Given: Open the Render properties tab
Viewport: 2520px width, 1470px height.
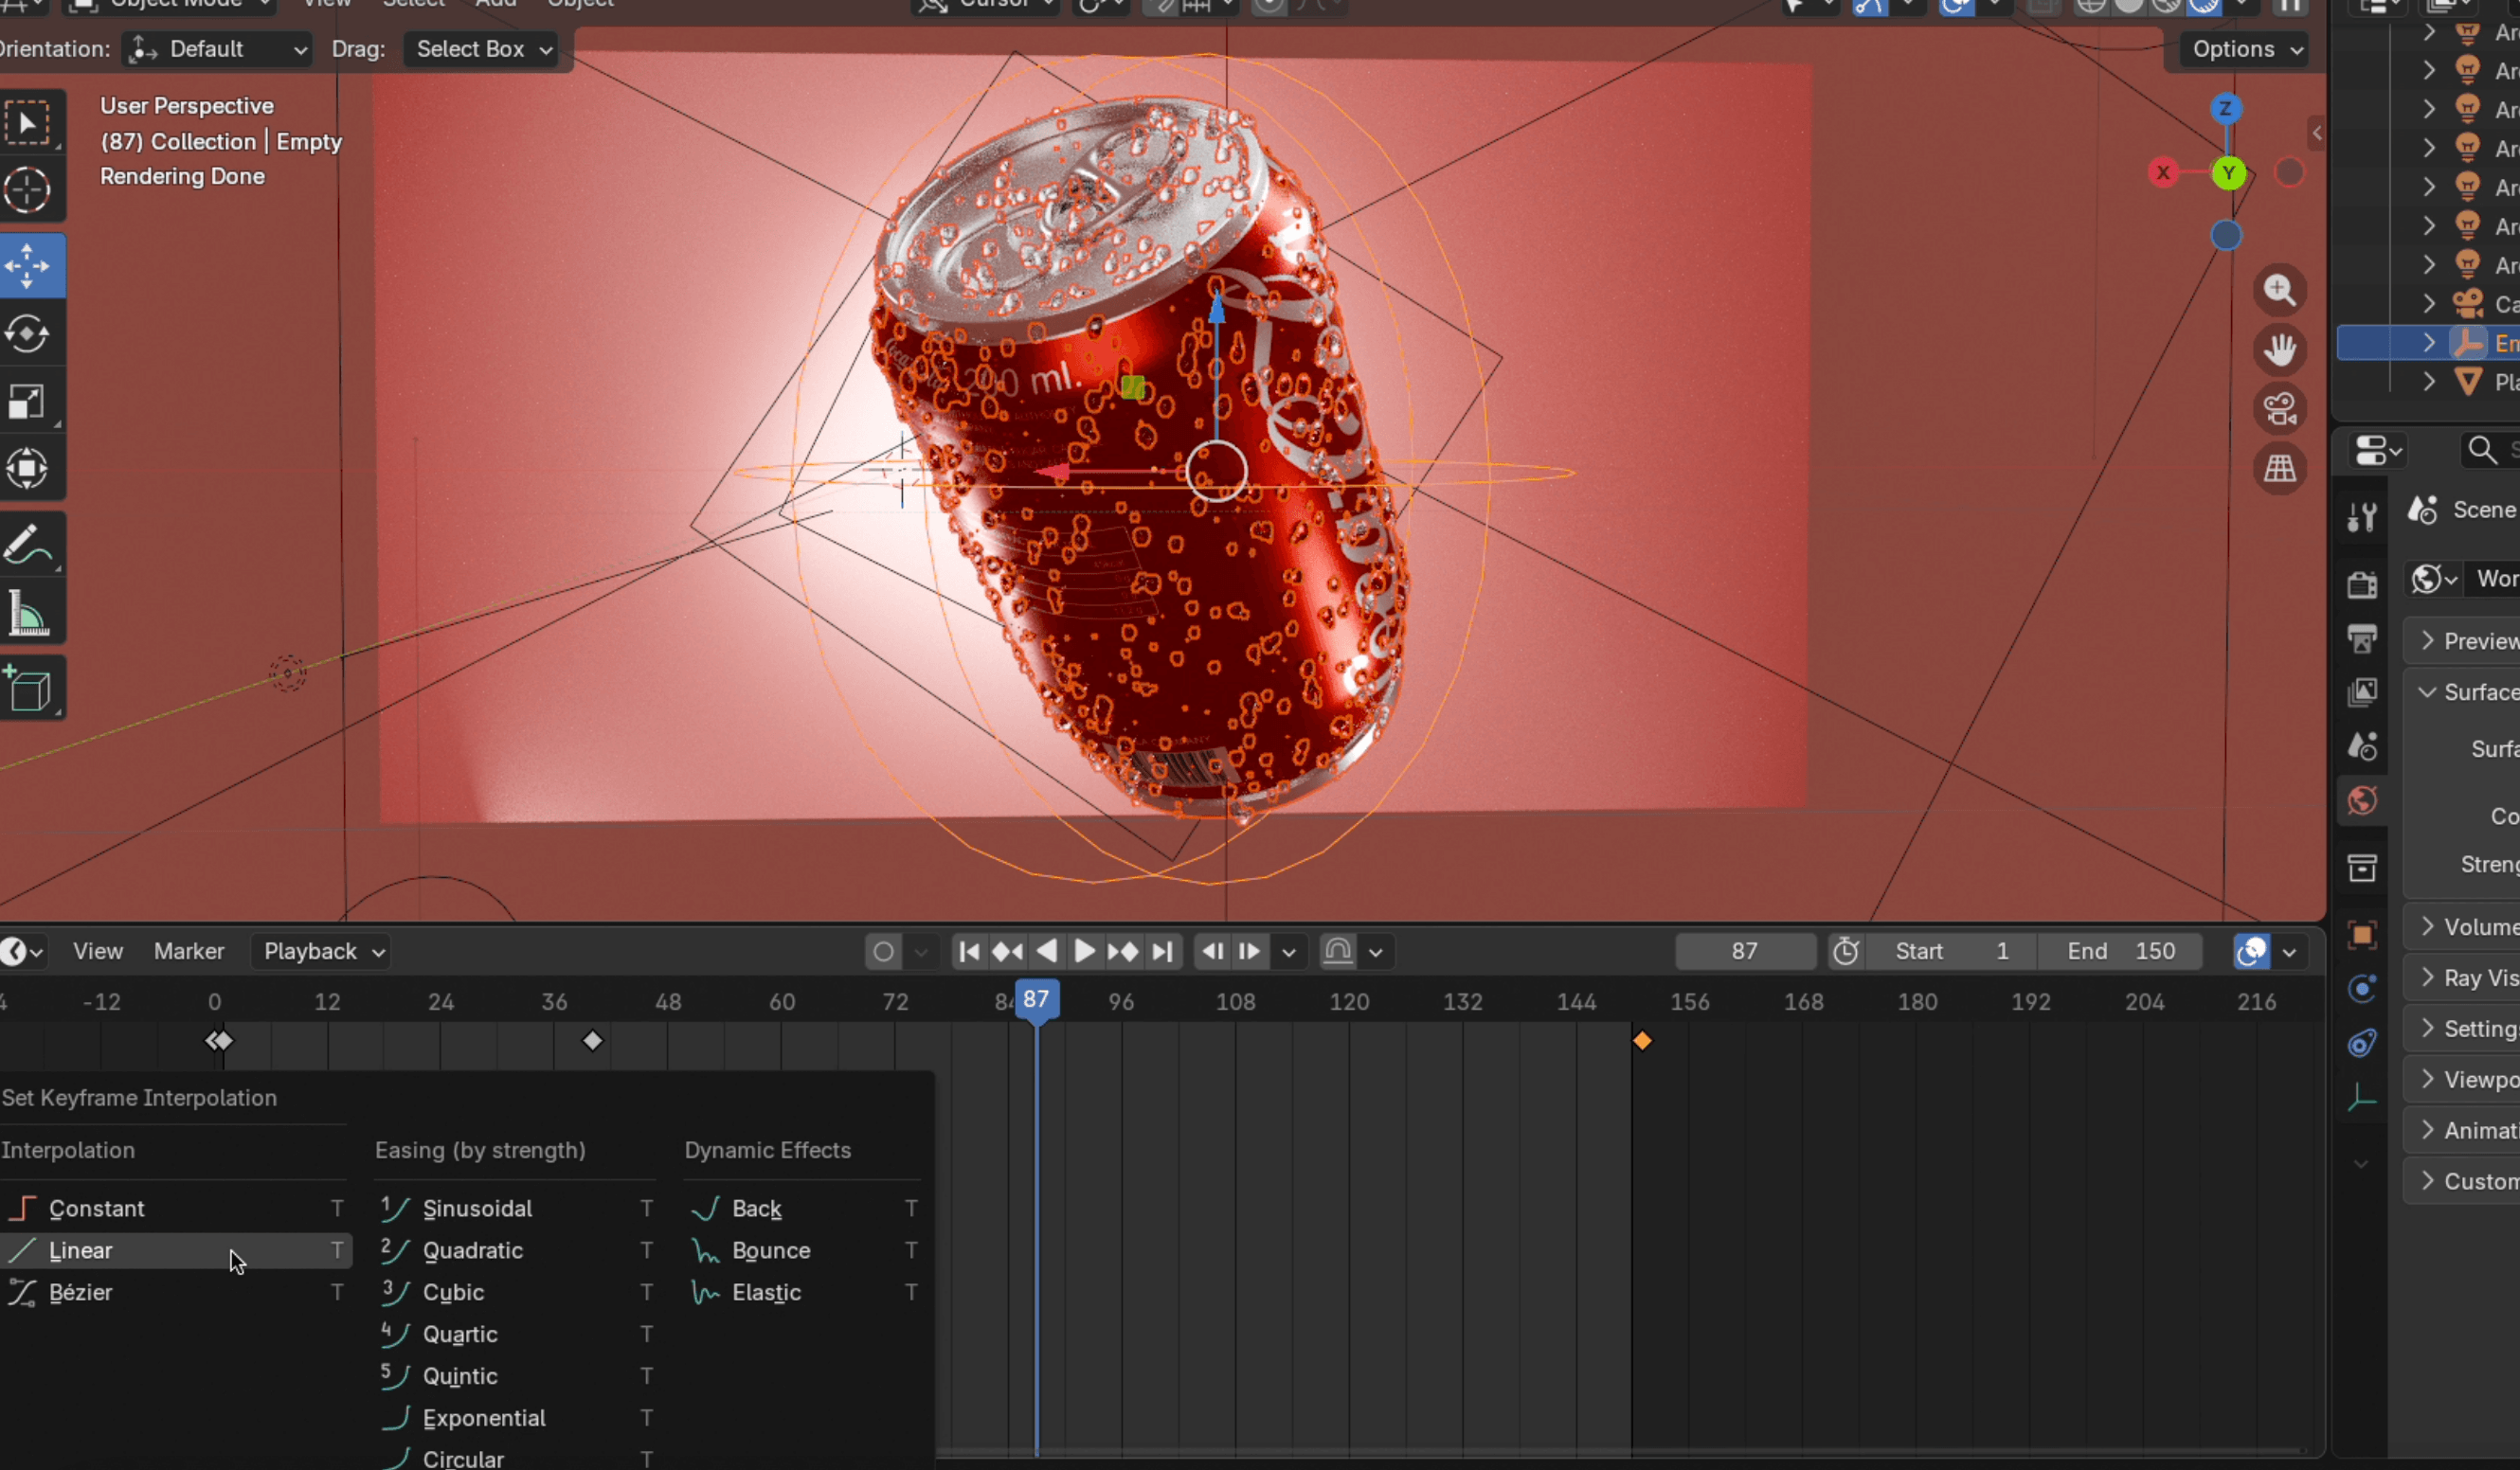Looking at the screenshot, I should point(2362,584).
